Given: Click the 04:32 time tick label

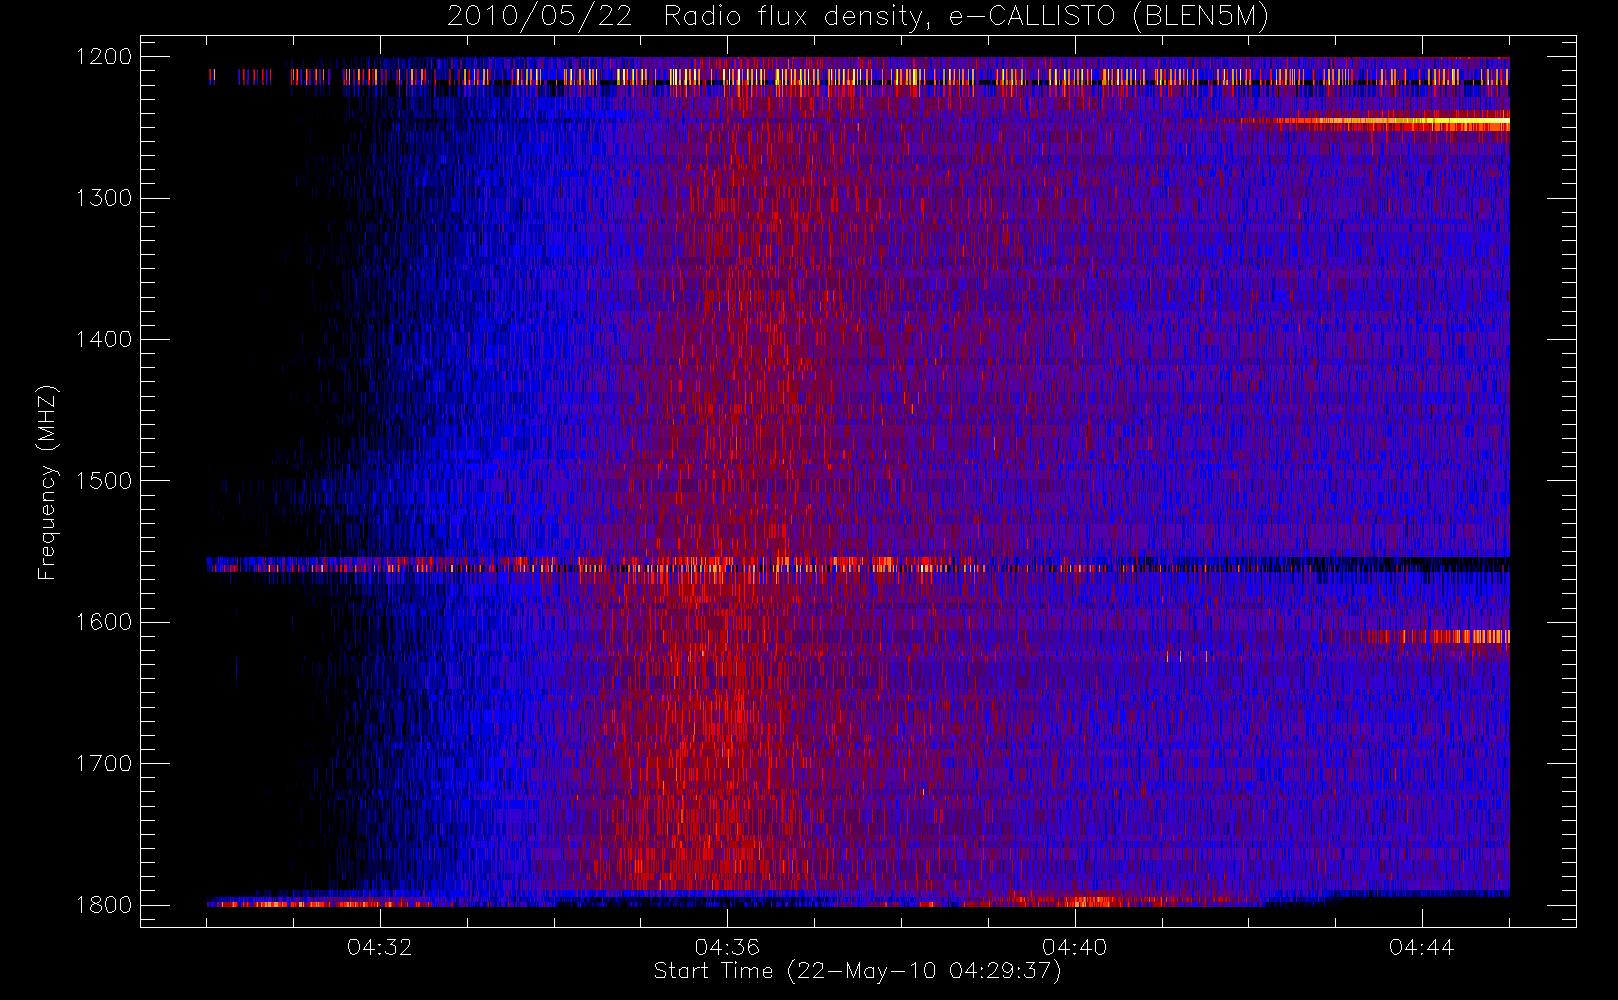Looking at the screenshot, I should [x=380, y=947].
